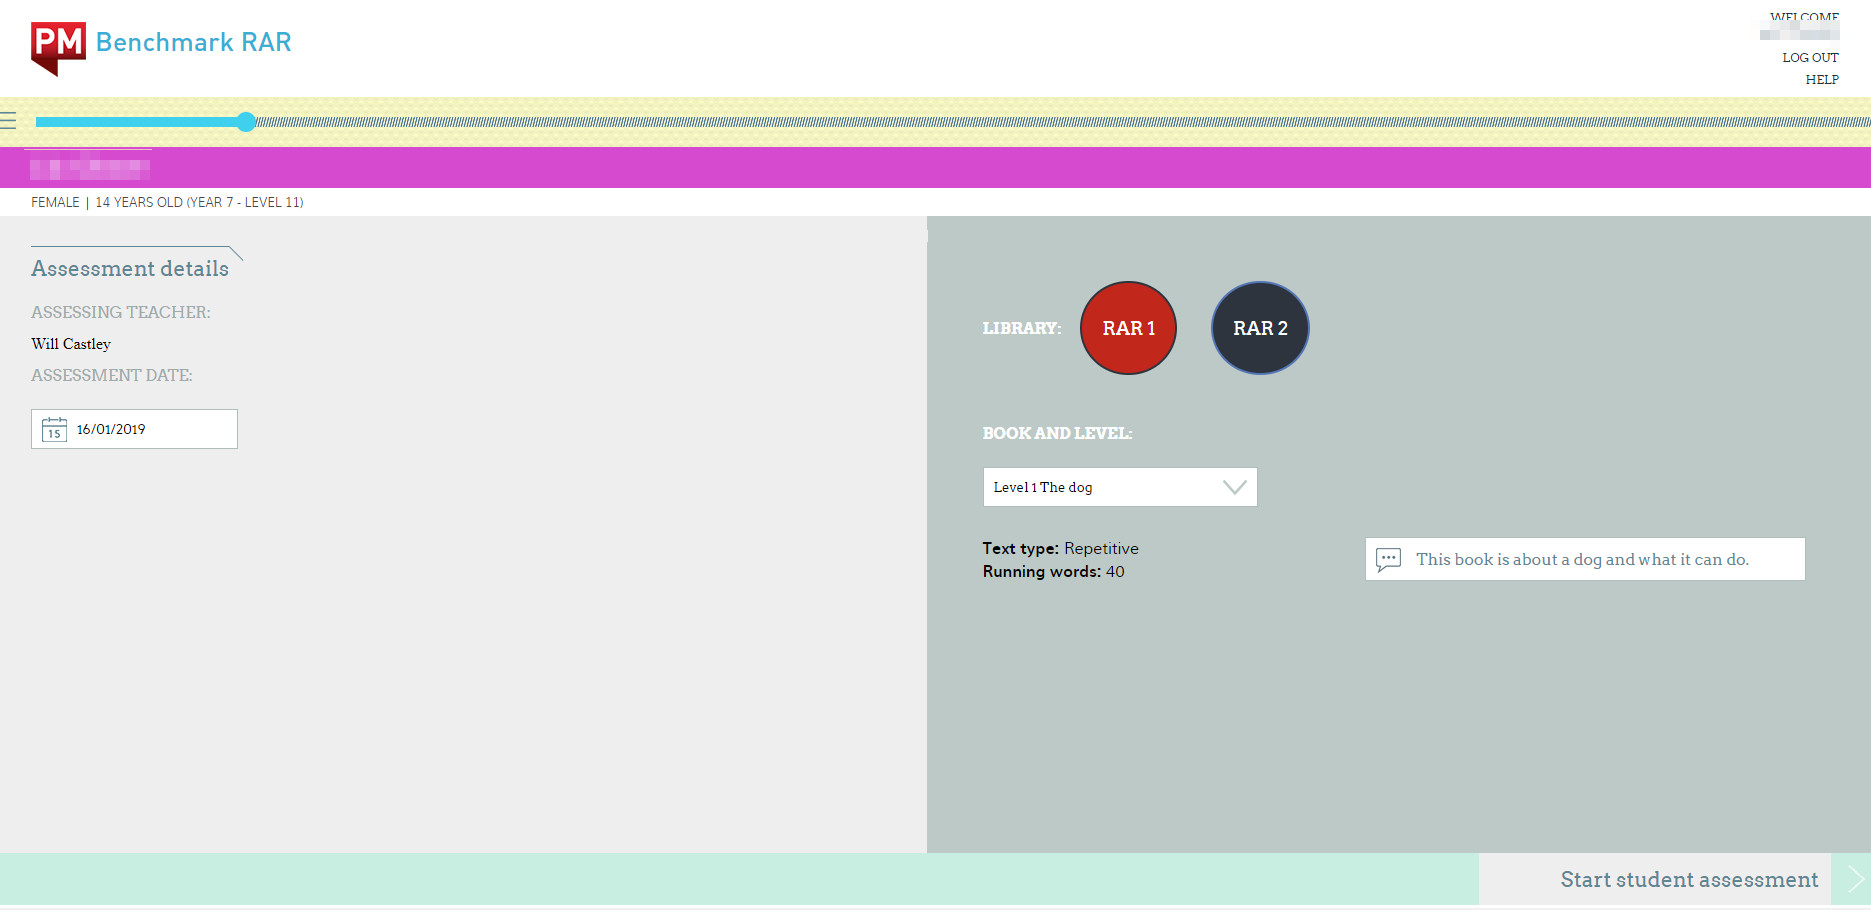The height and width of the screenshot is (910, 1871).
Task: Click the Assessment details heading tab
Action: click(x=130, y=268)
